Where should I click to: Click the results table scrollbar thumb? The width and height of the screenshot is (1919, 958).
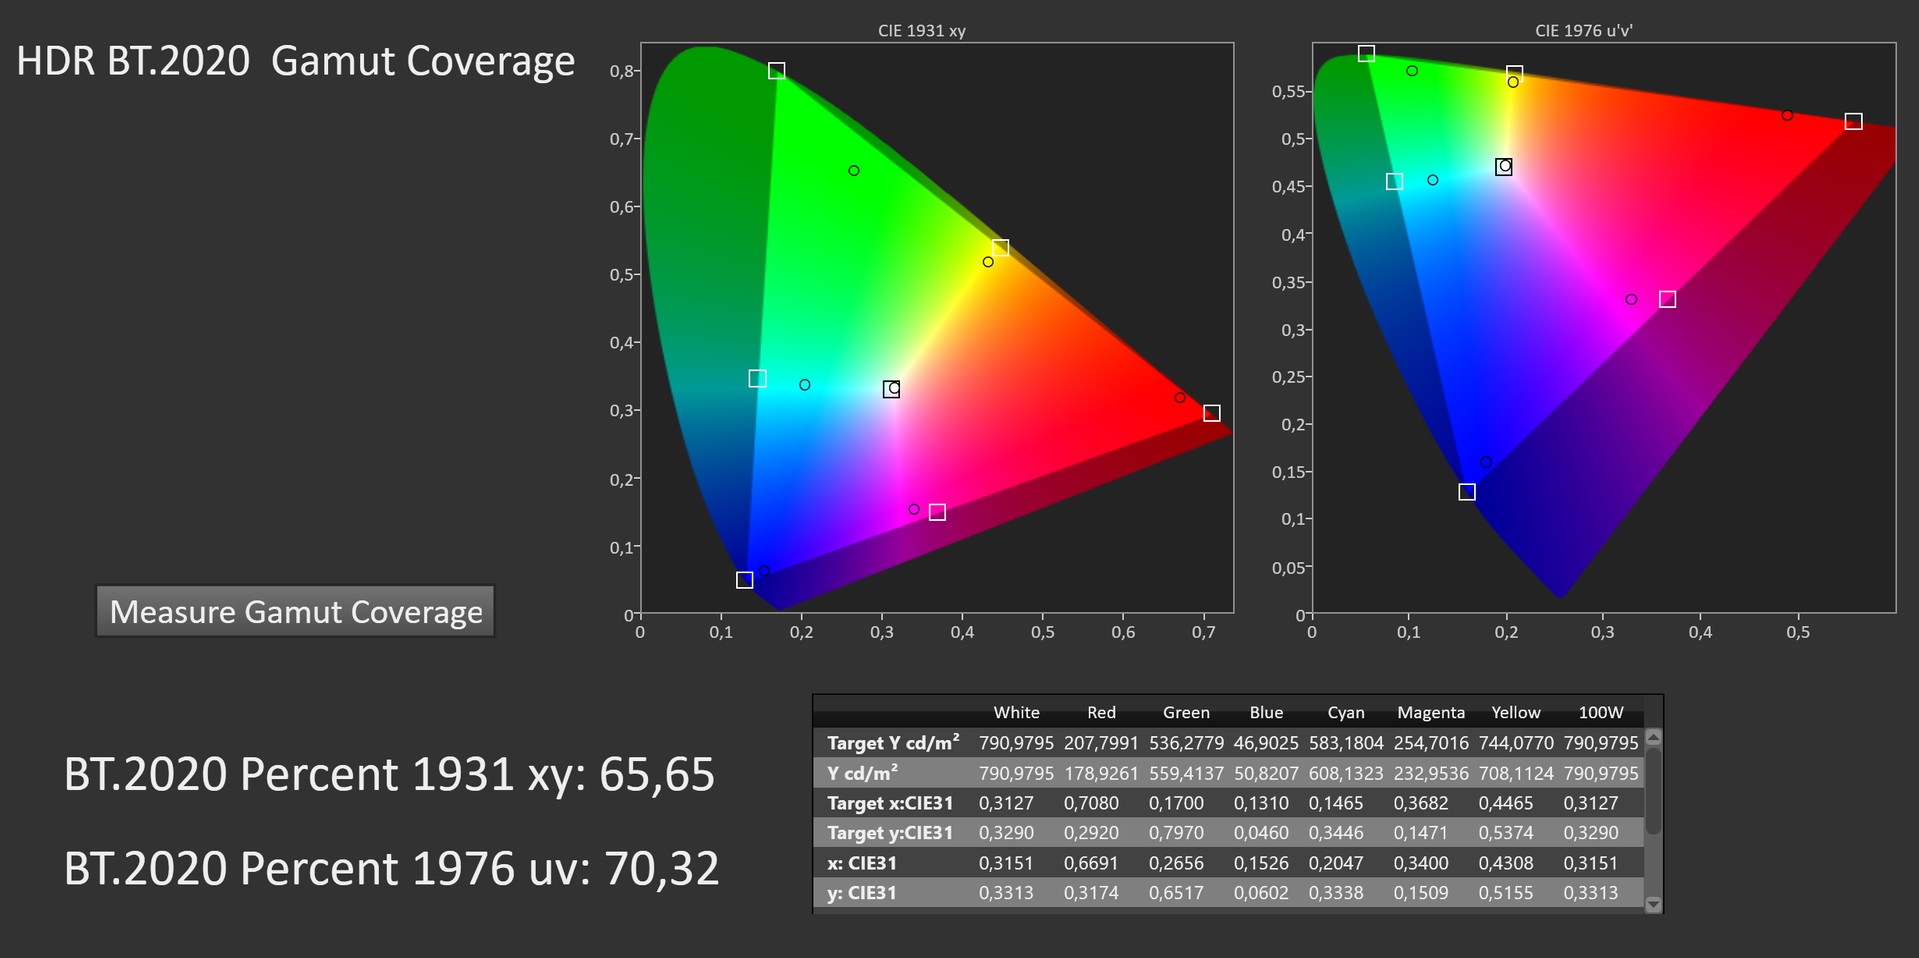(1653, 790)
